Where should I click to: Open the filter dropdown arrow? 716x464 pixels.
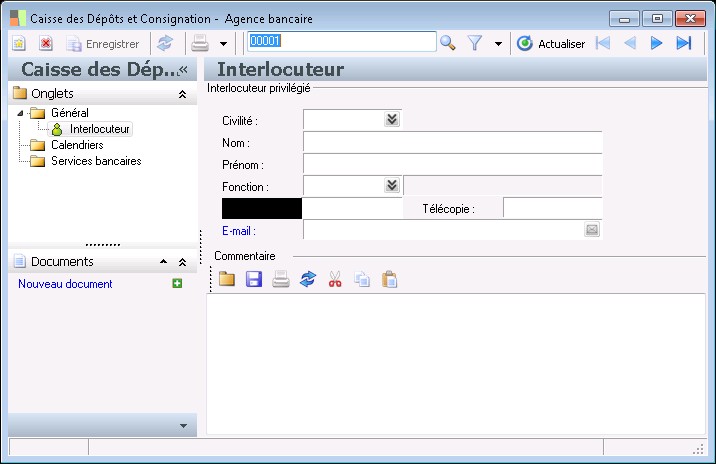pos(498,44)
